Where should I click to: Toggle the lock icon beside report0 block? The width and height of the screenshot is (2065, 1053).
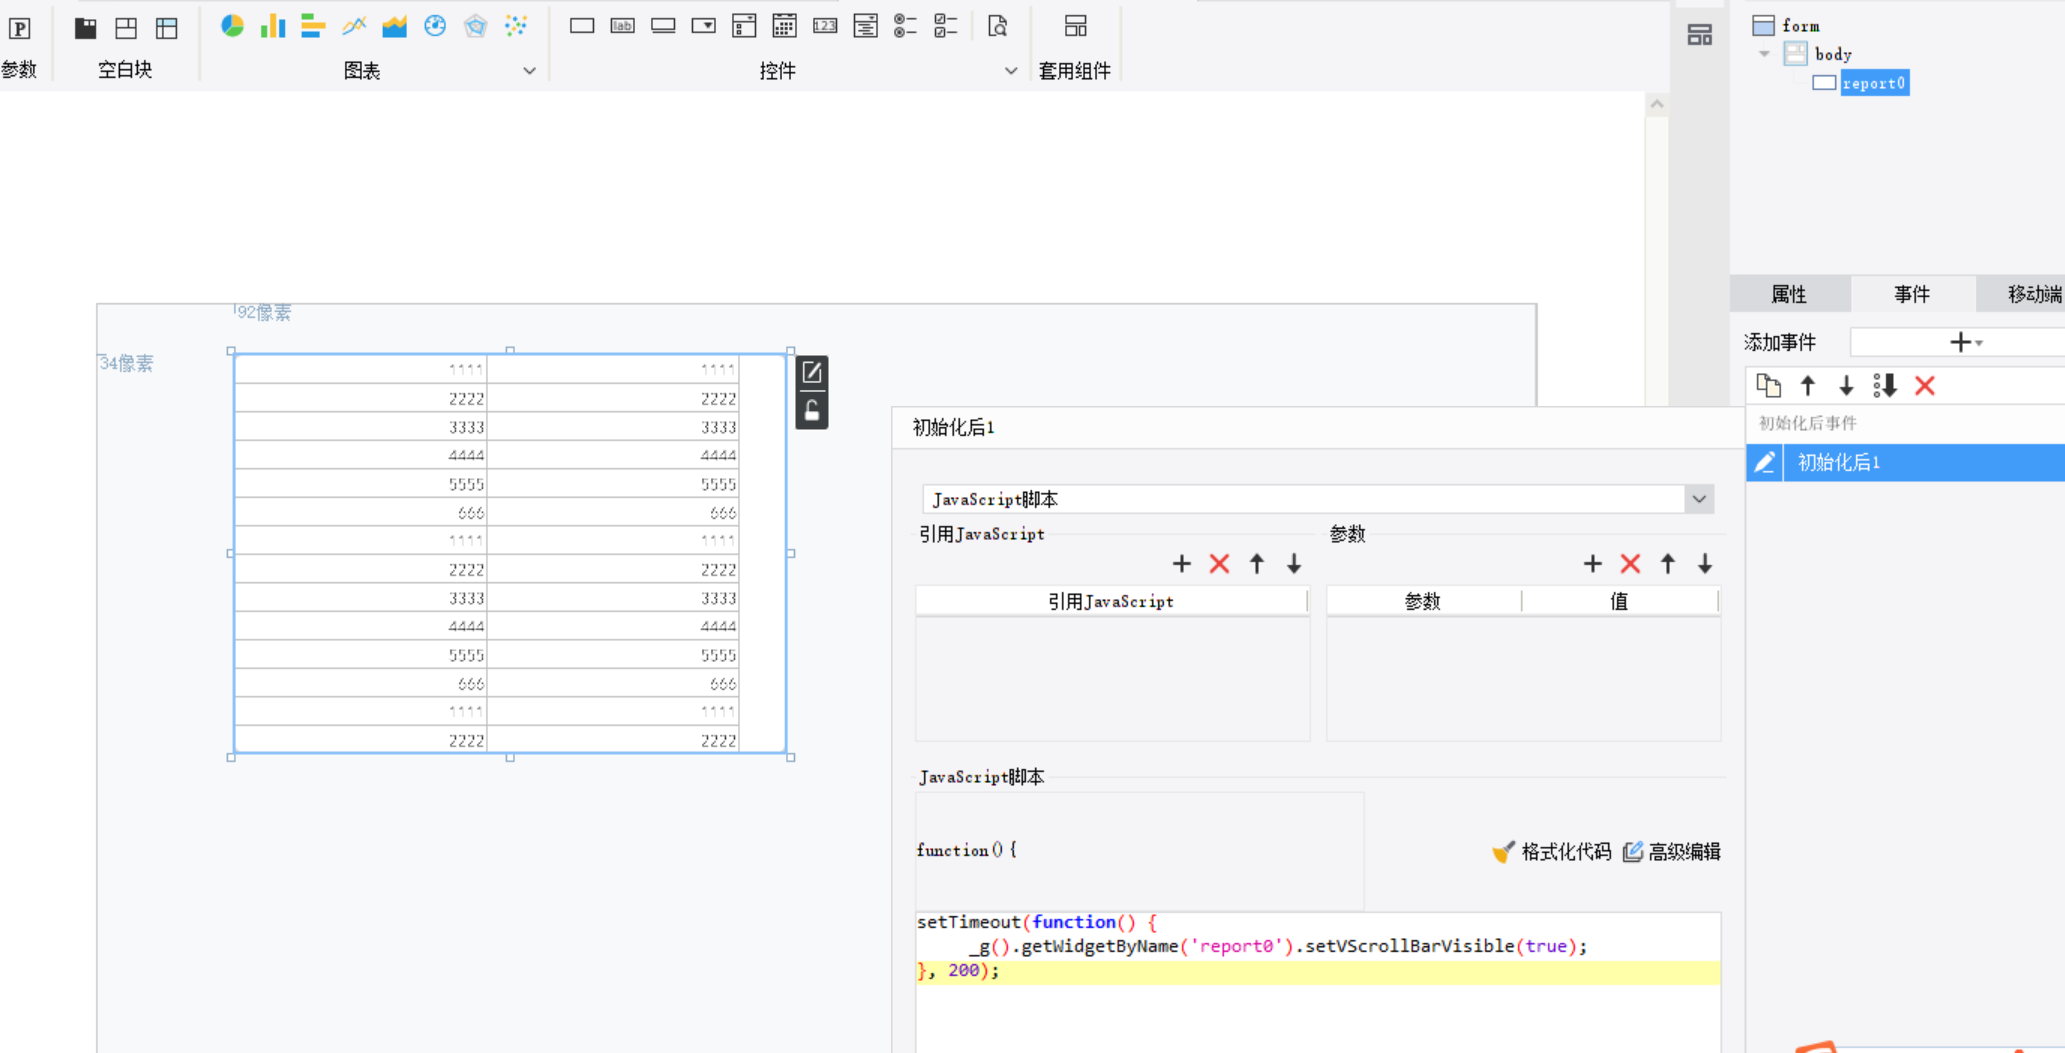(812, 410)
